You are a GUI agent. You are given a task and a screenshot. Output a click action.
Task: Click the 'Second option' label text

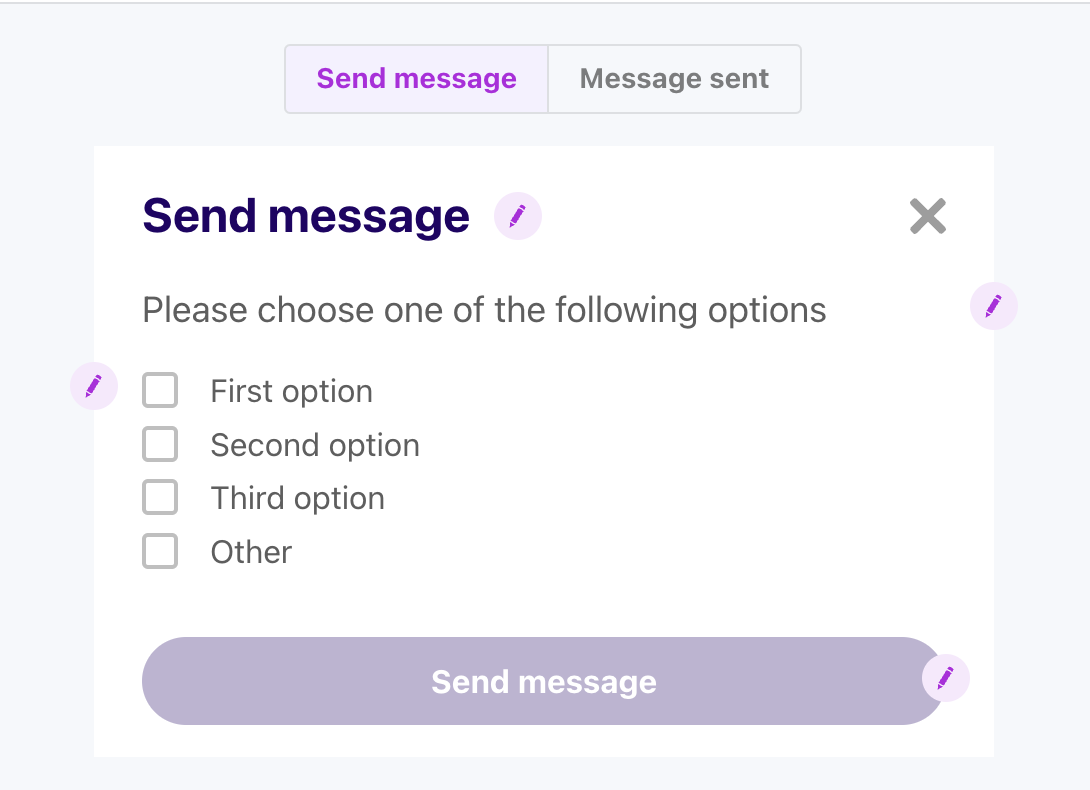[315, 445]
